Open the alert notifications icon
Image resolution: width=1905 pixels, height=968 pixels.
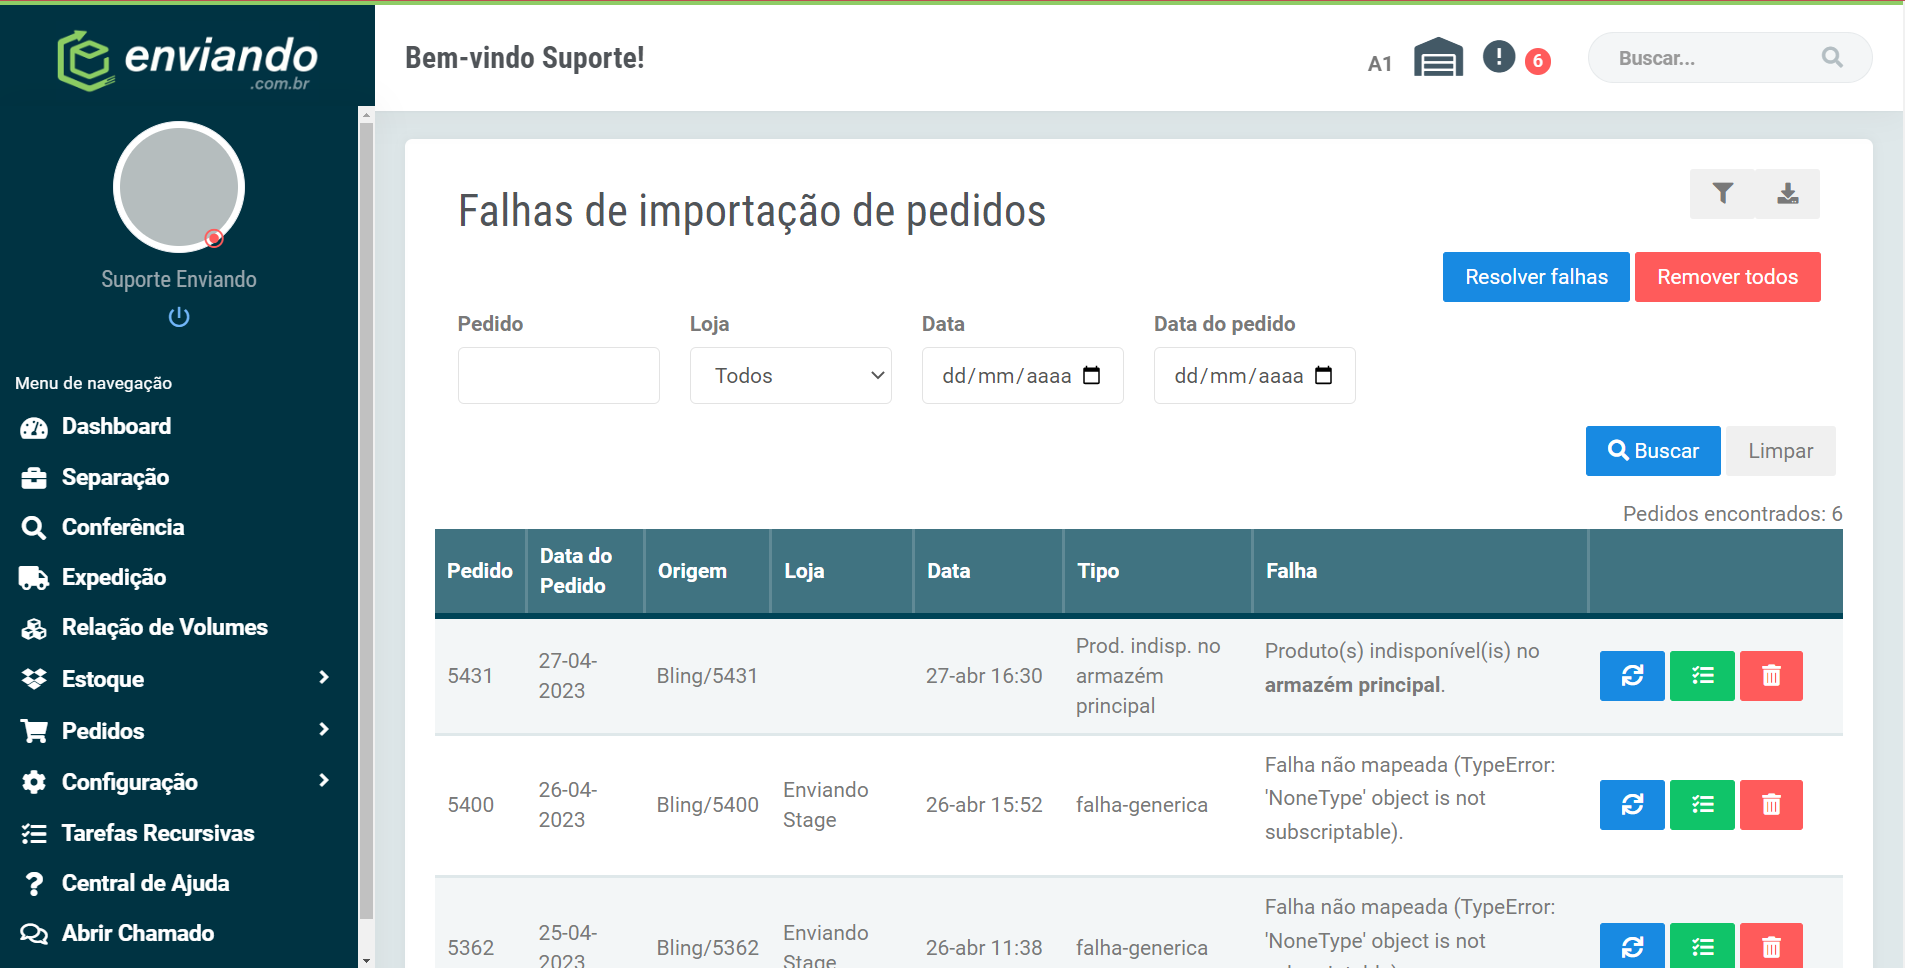tap(1498, 56)
